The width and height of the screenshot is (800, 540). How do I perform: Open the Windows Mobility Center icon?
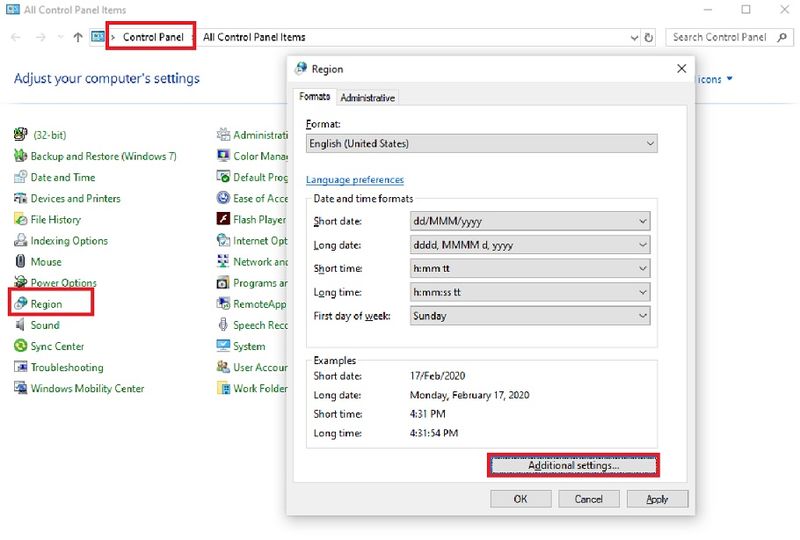tap(21, 388)
